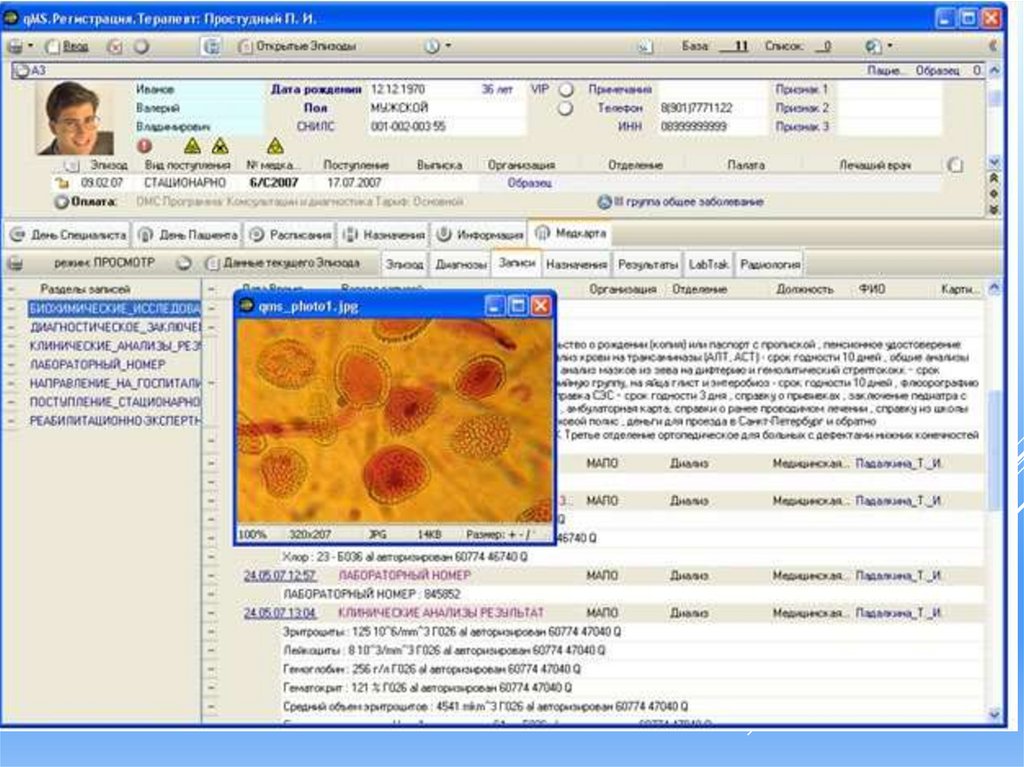Collapse the minus expander on Эритроциты row
The image size is (1024, 767).
coord(212,632)
